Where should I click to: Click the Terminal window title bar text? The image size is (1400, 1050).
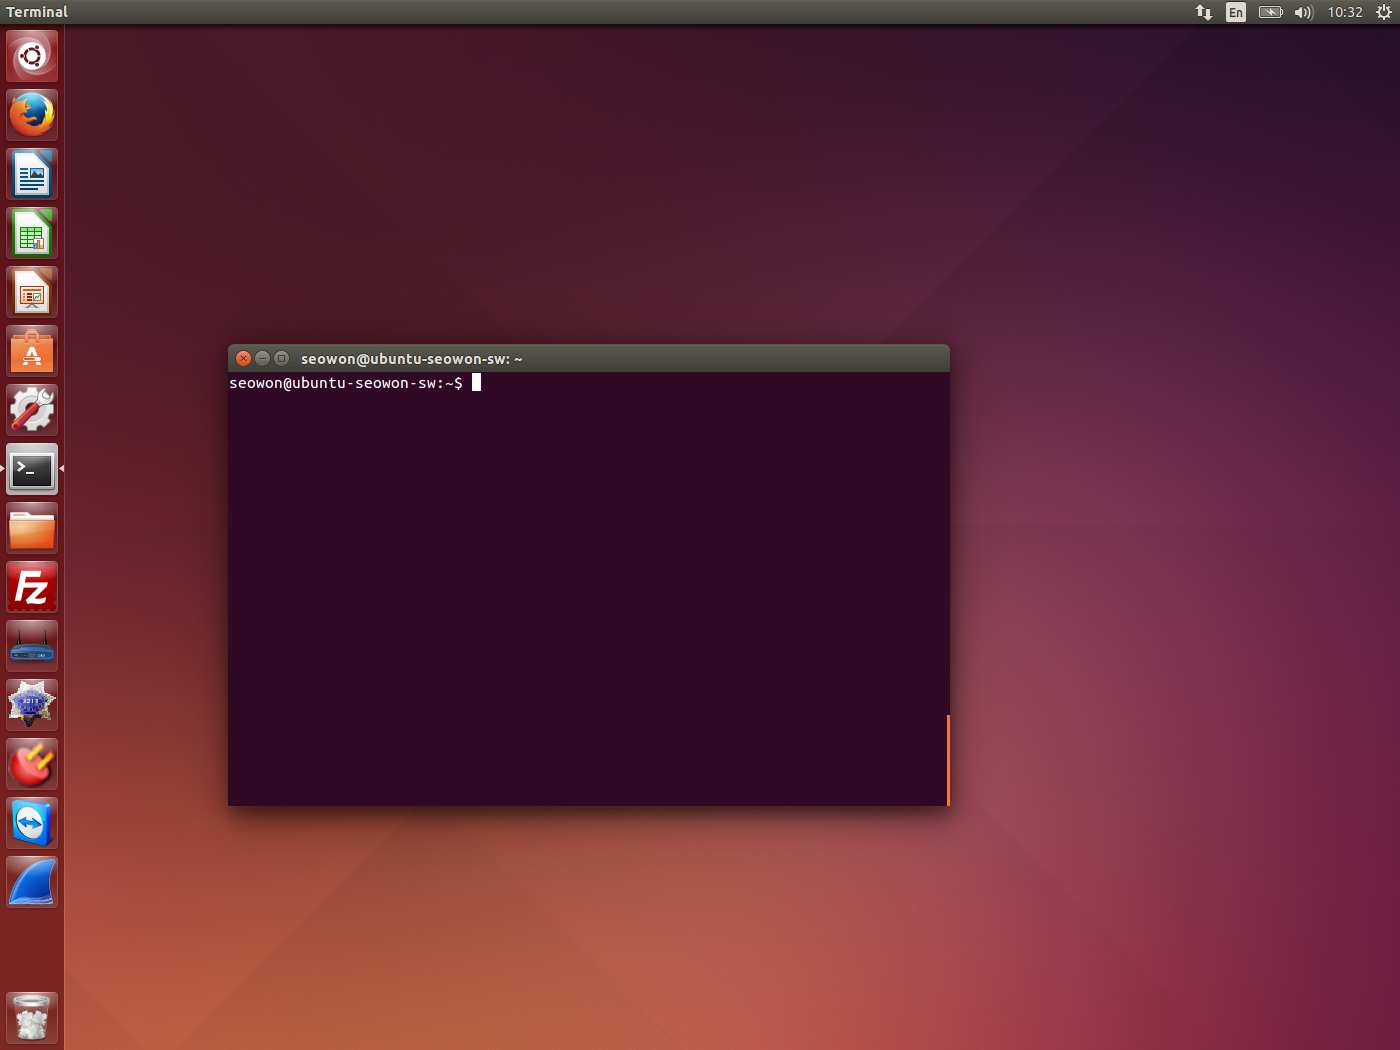tap(412, 359)
